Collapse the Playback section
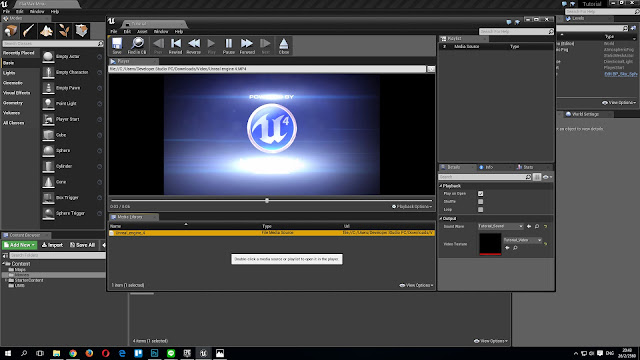The image size is (640, 360). [441, 186]
